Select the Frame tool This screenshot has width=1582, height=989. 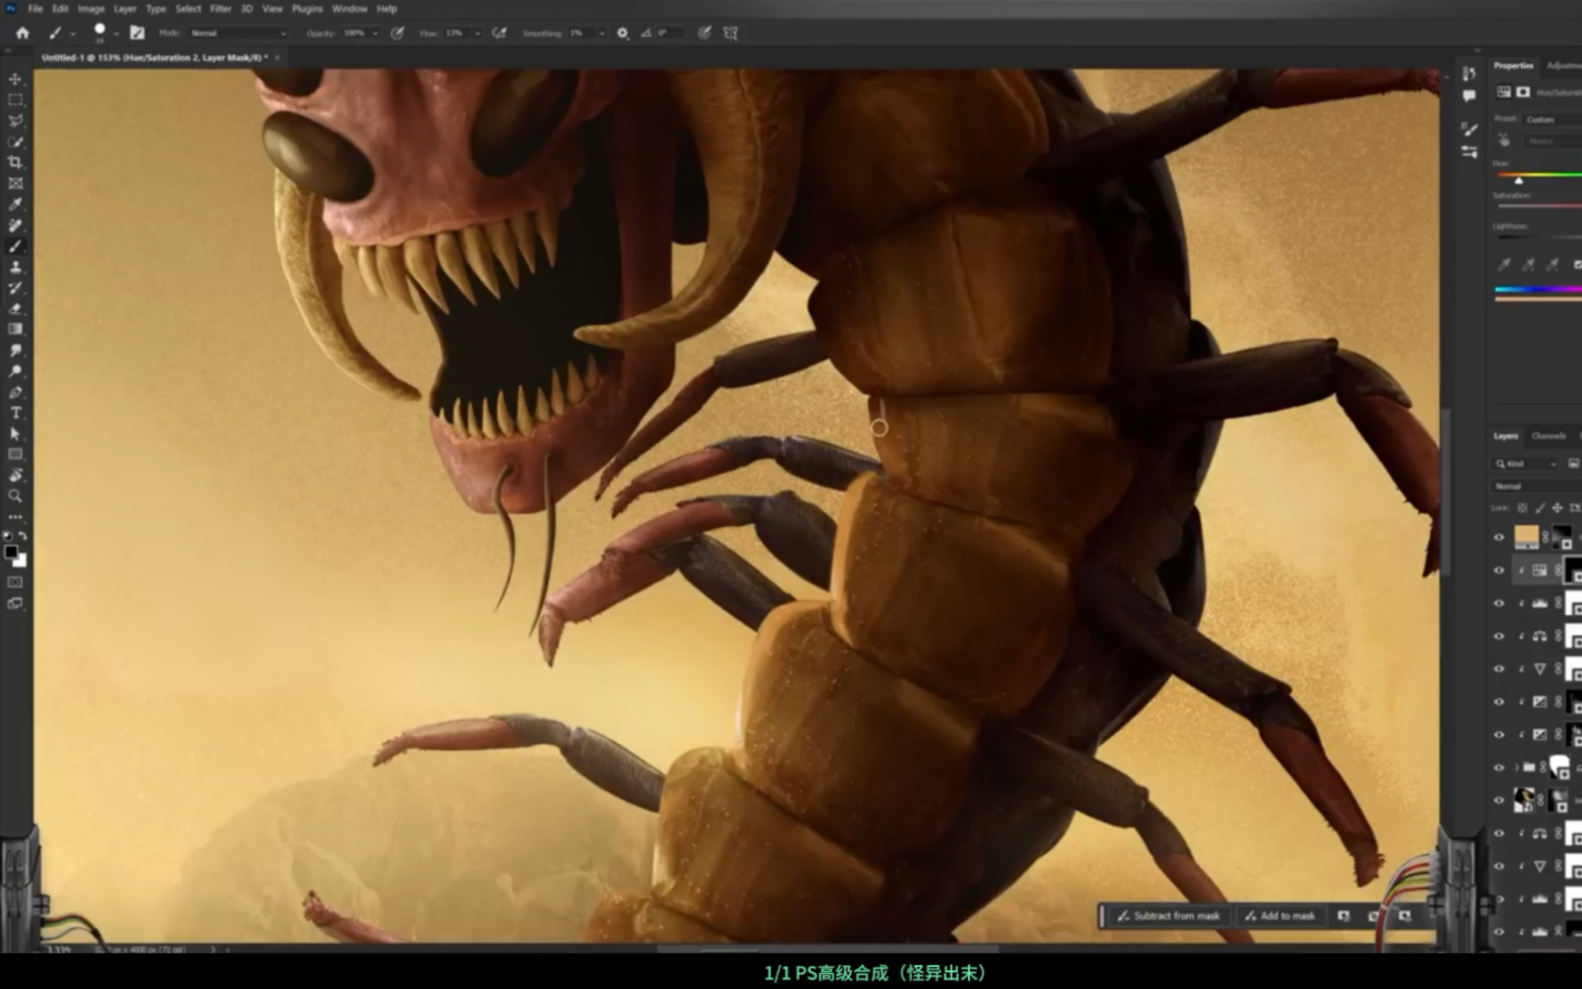tap(15, 184)
